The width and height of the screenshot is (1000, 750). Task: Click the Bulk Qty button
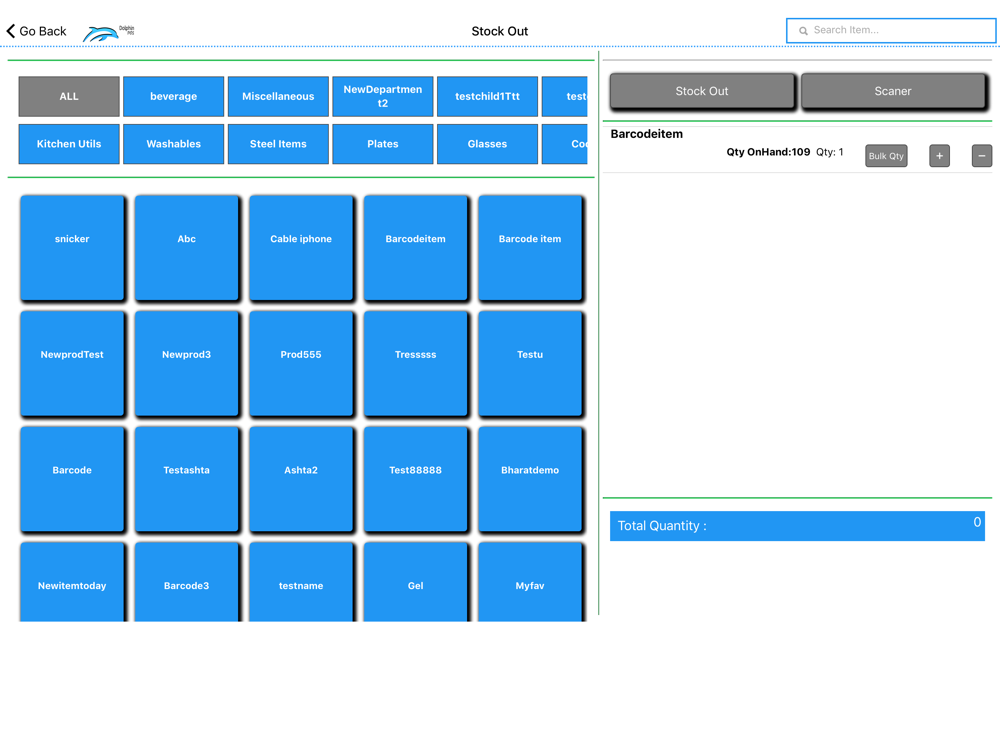click(886, 156)
